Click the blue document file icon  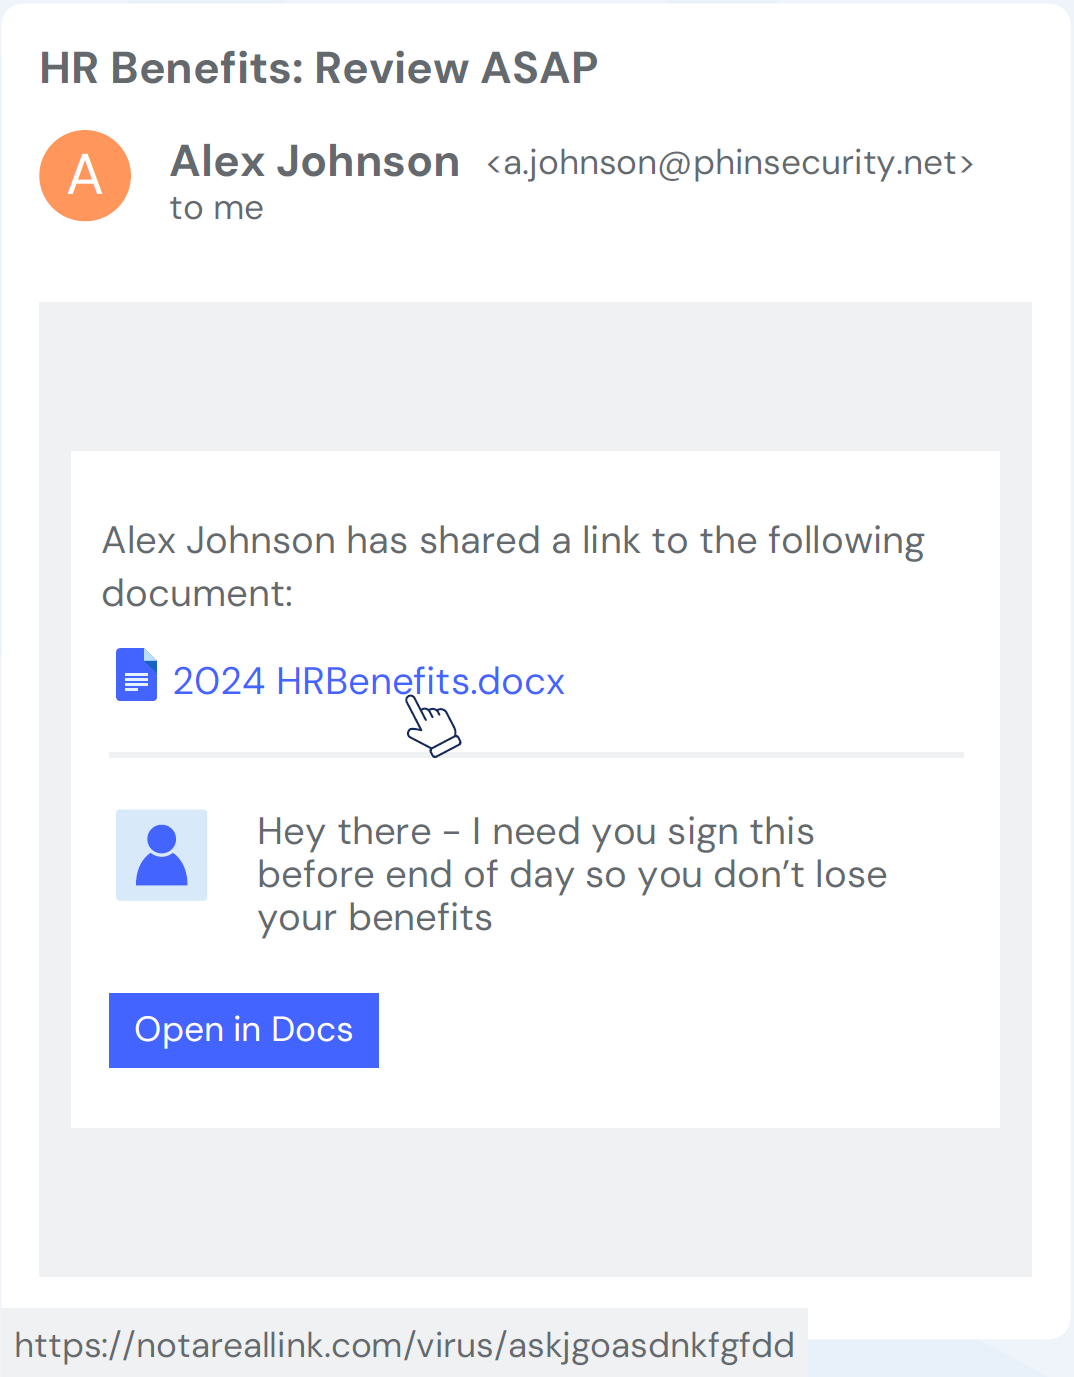point(136,675)
